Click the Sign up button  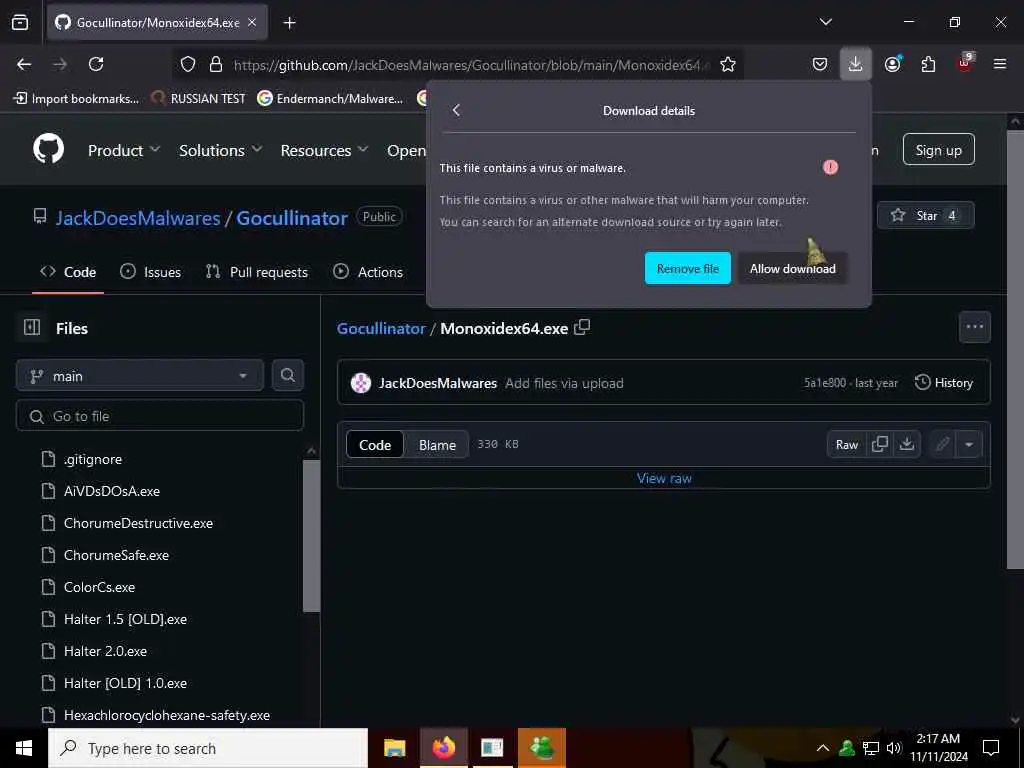point(938,150)
